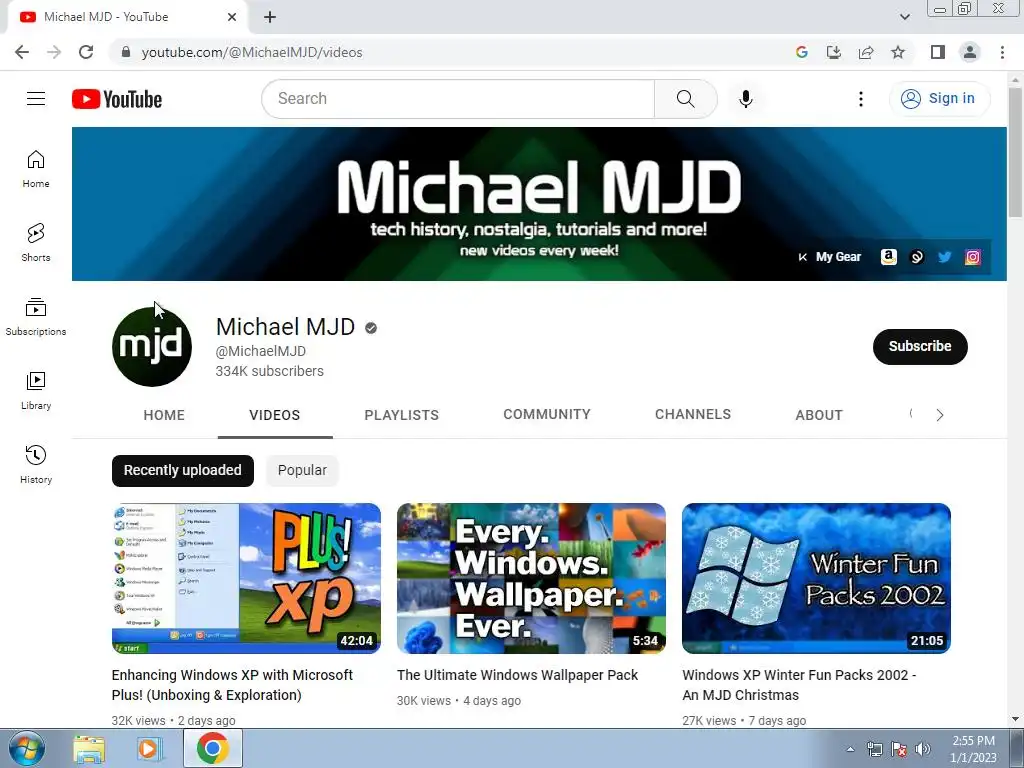Open History in the sidebar
Viewport: 1024px width, 768px height.
click(x=36, y=464)
